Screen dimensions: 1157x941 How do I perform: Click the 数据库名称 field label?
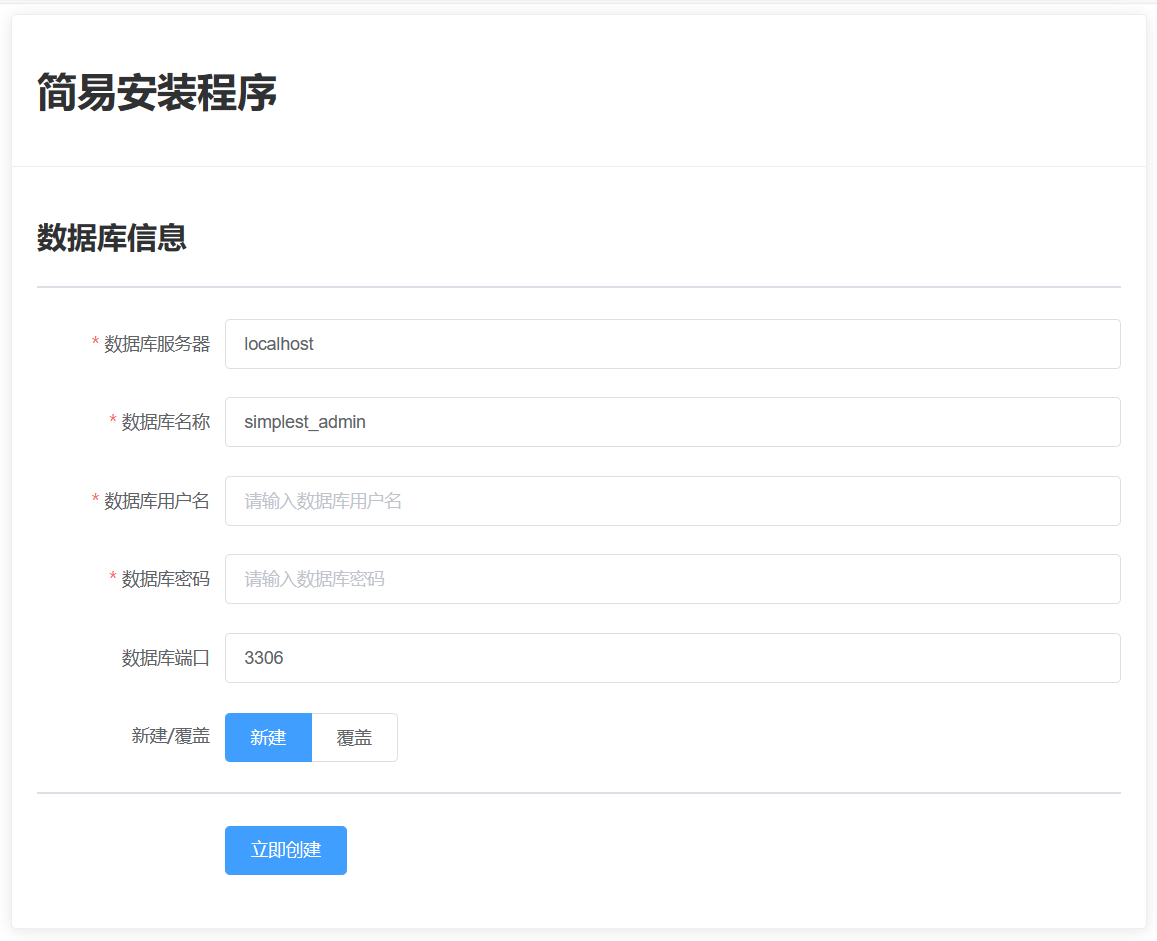point(166,422)
